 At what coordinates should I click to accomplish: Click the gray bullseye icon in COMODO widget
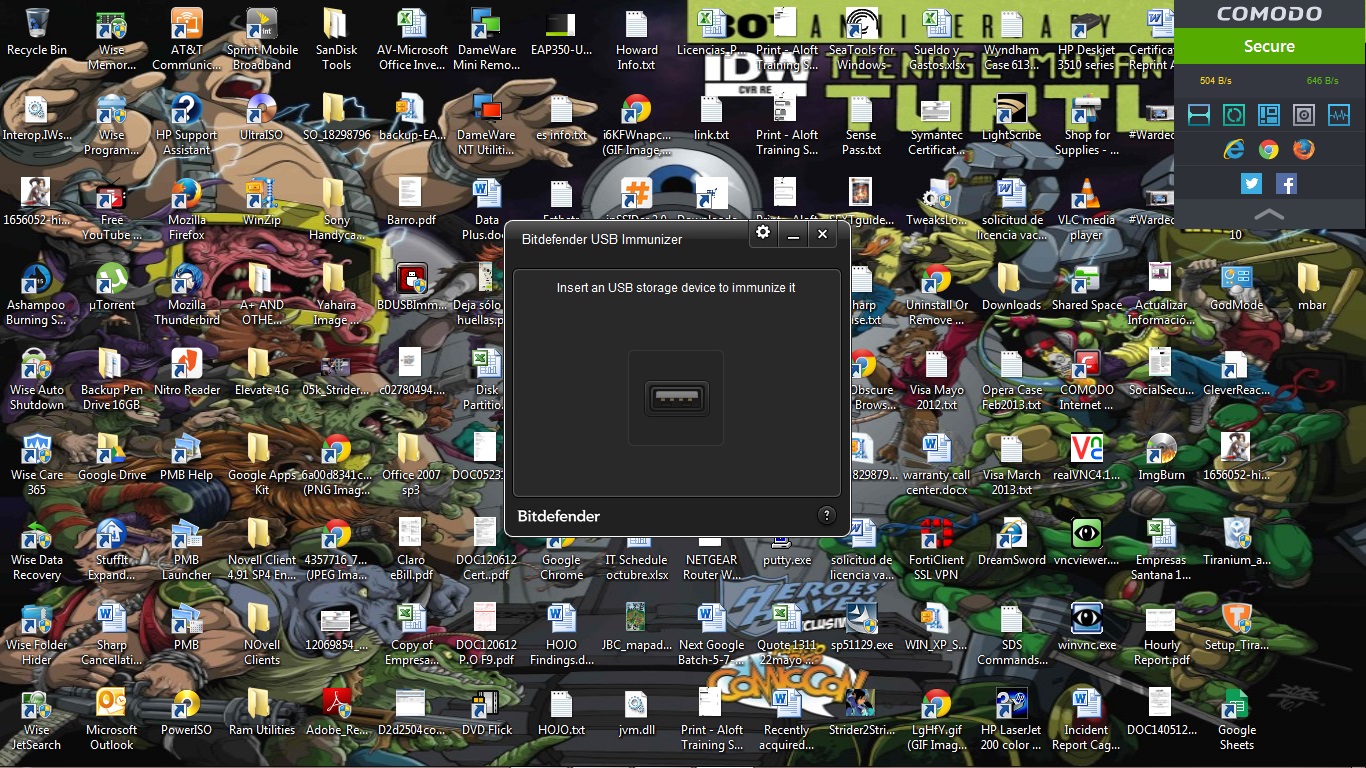1304,115
